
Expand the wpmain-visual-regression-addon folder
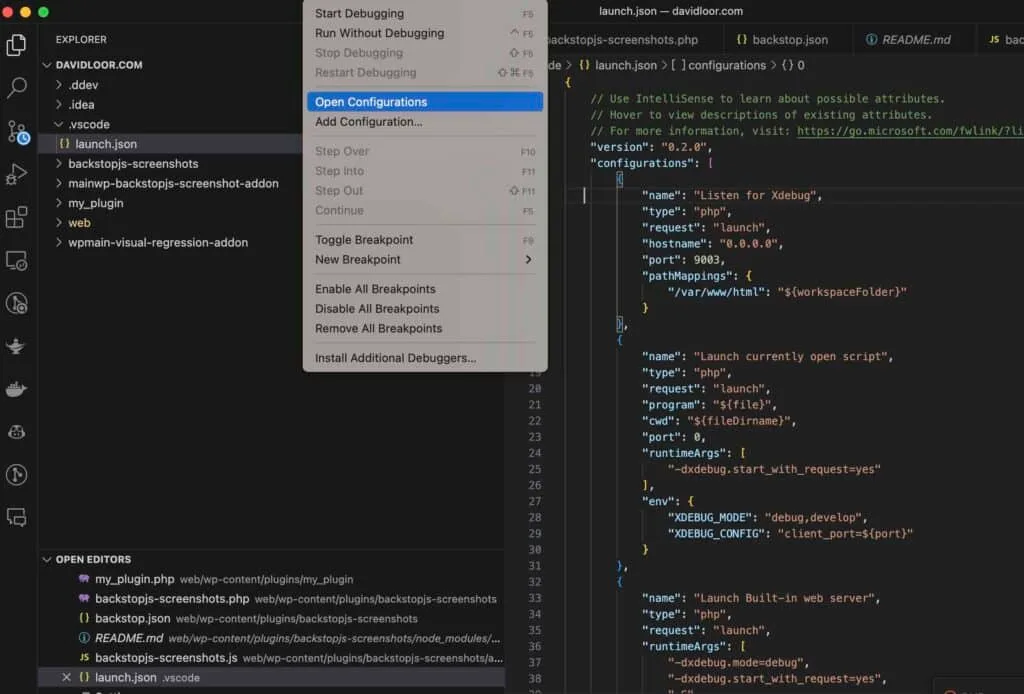59,242
